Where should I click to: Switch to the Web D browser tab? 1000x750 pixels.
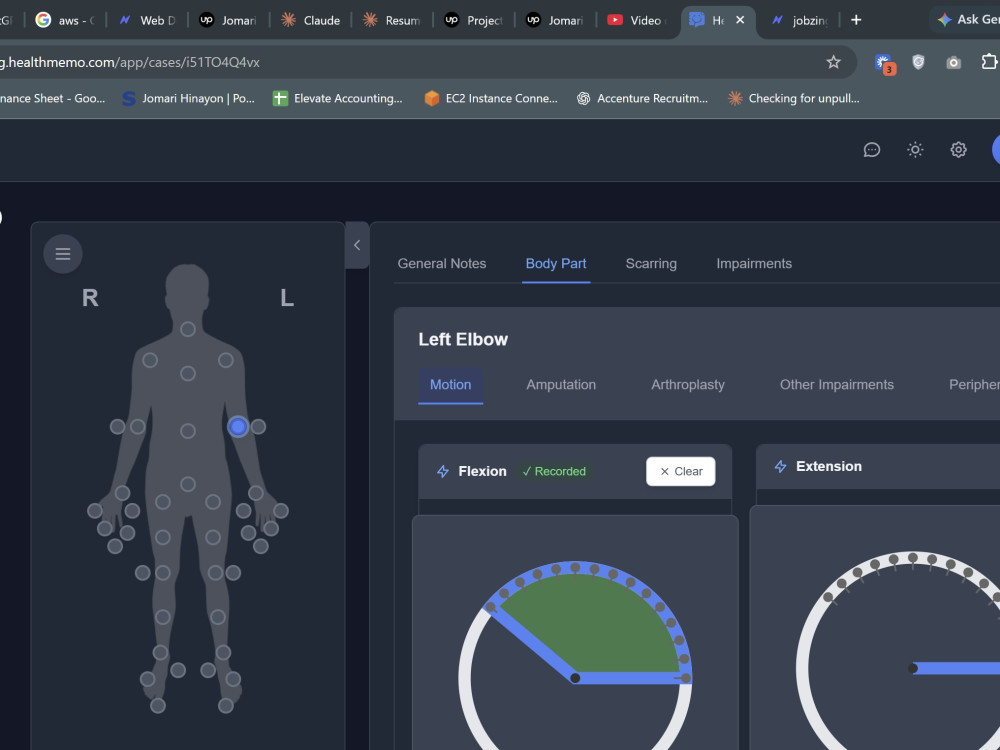148,20
